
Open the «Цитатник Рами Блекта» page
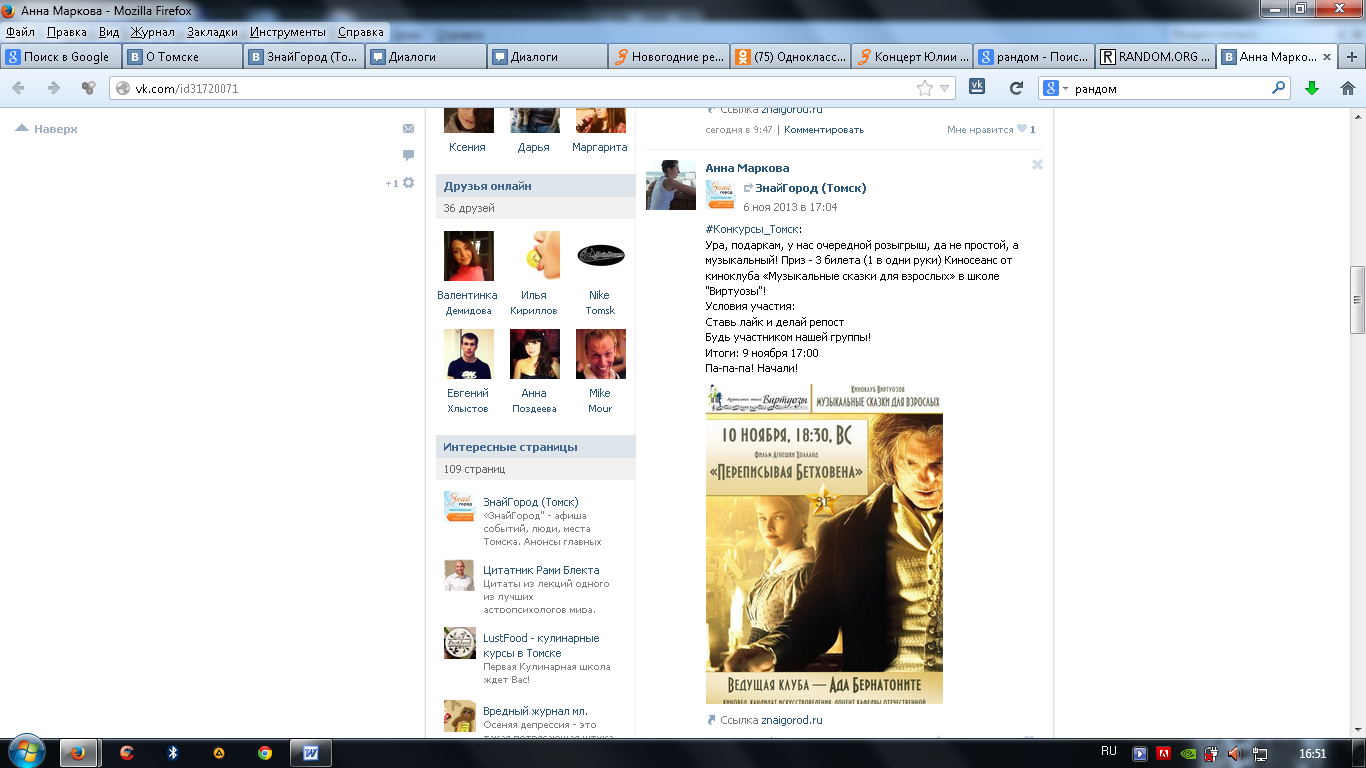click(x=541, y=570)
